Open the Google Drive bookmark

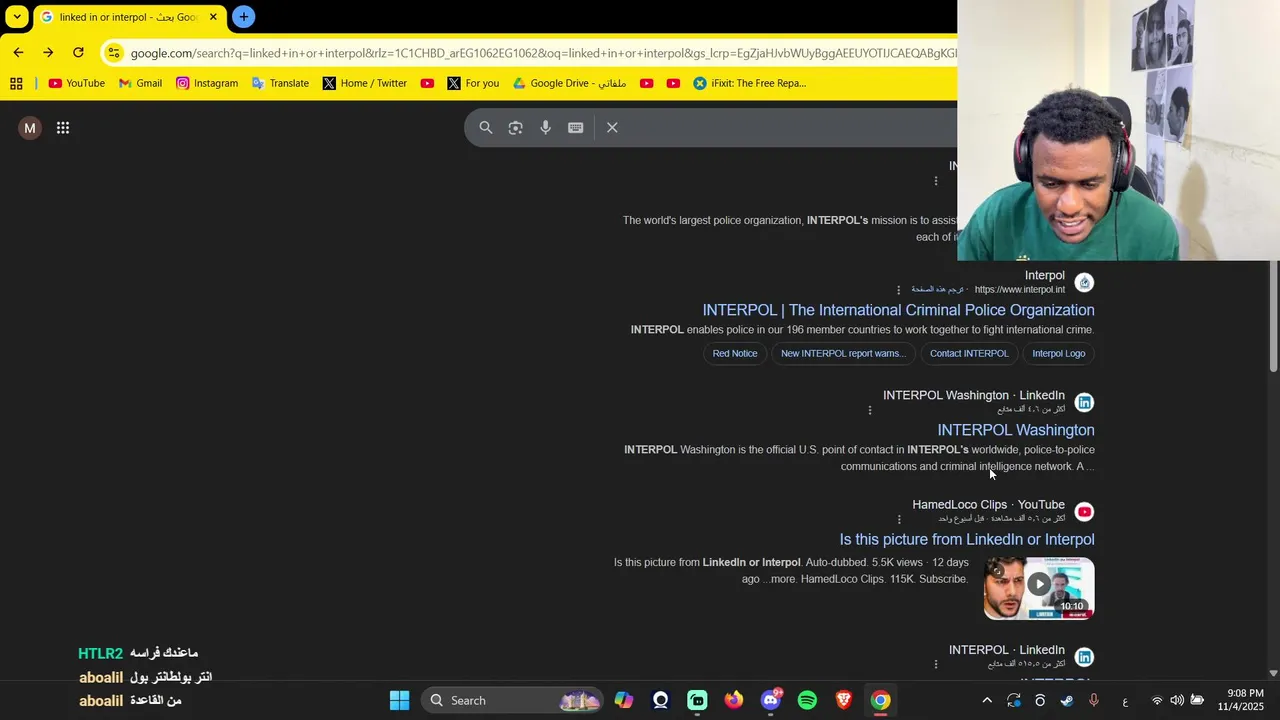pyautogui.click(x=569, y=83)
